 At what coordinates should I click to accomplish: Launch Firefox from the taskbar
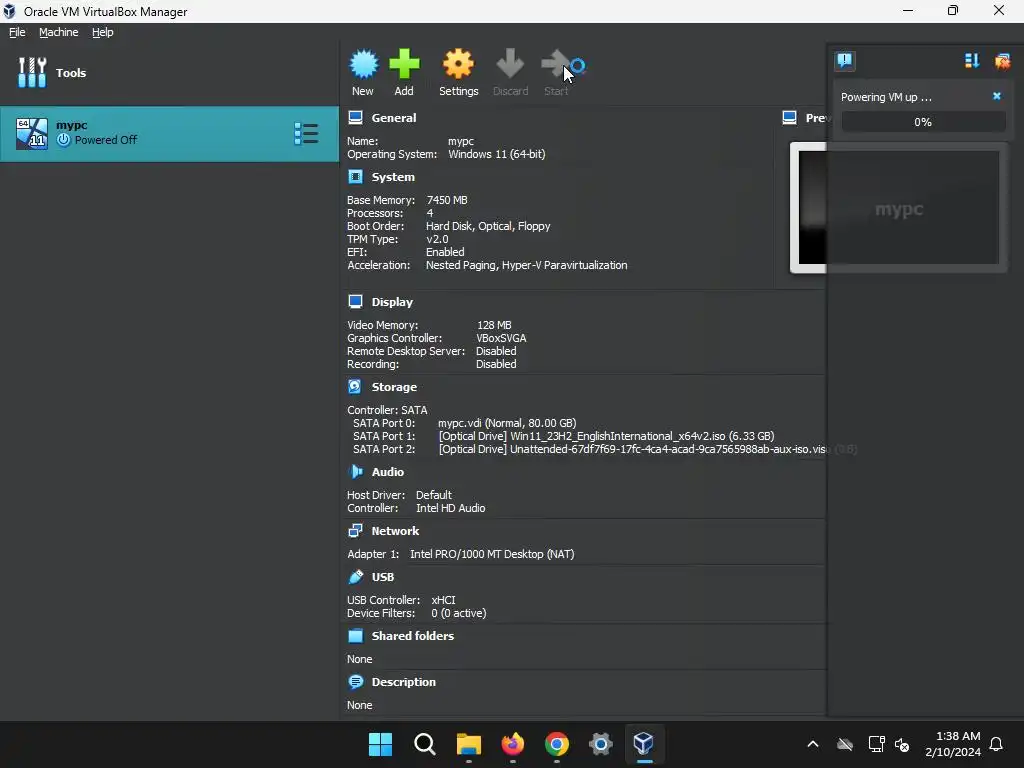click(x=513, y=744)
